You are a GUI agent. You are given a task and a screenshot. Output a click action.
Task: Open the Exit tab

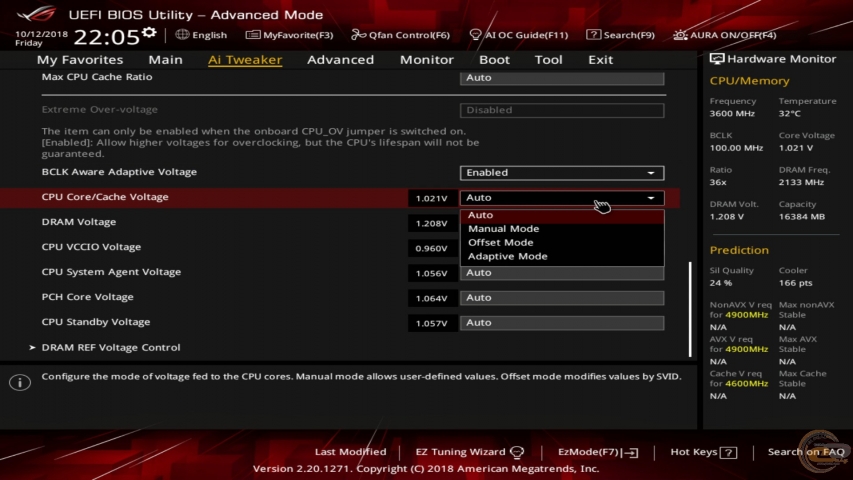[x=601, y=59]
